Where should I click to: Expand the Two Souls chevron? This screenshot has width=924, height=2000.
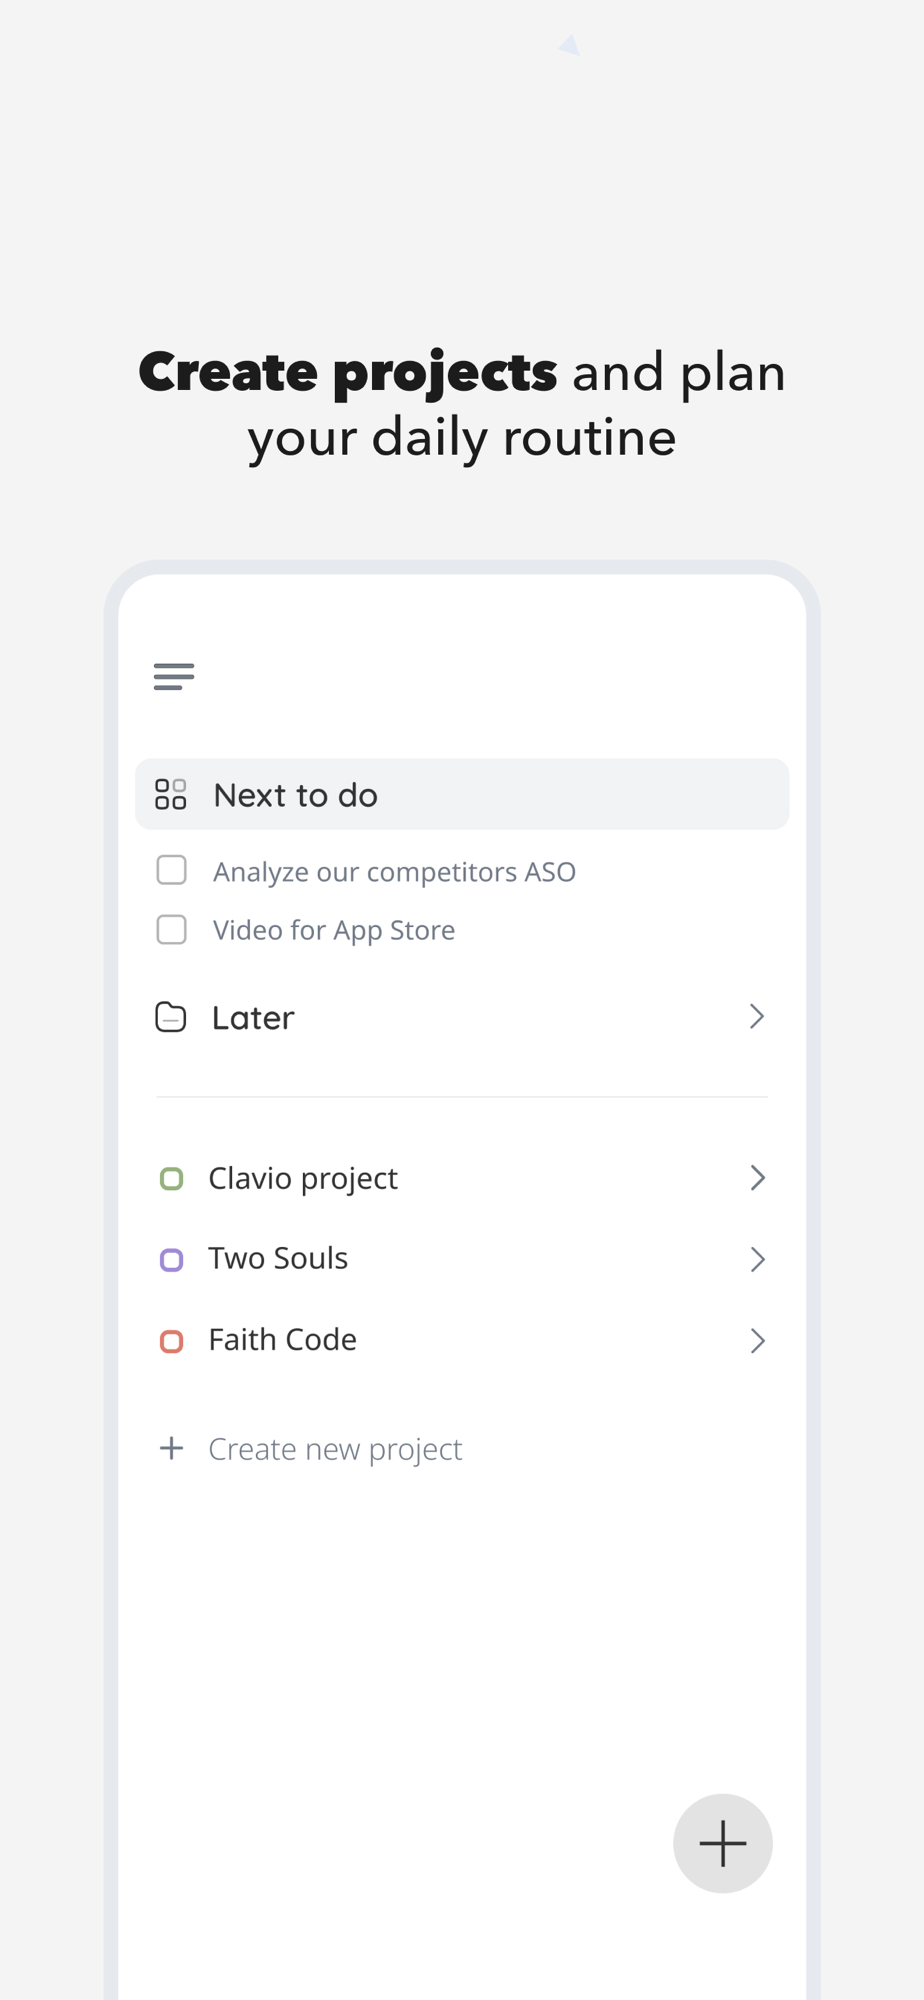click(757, 1259)
